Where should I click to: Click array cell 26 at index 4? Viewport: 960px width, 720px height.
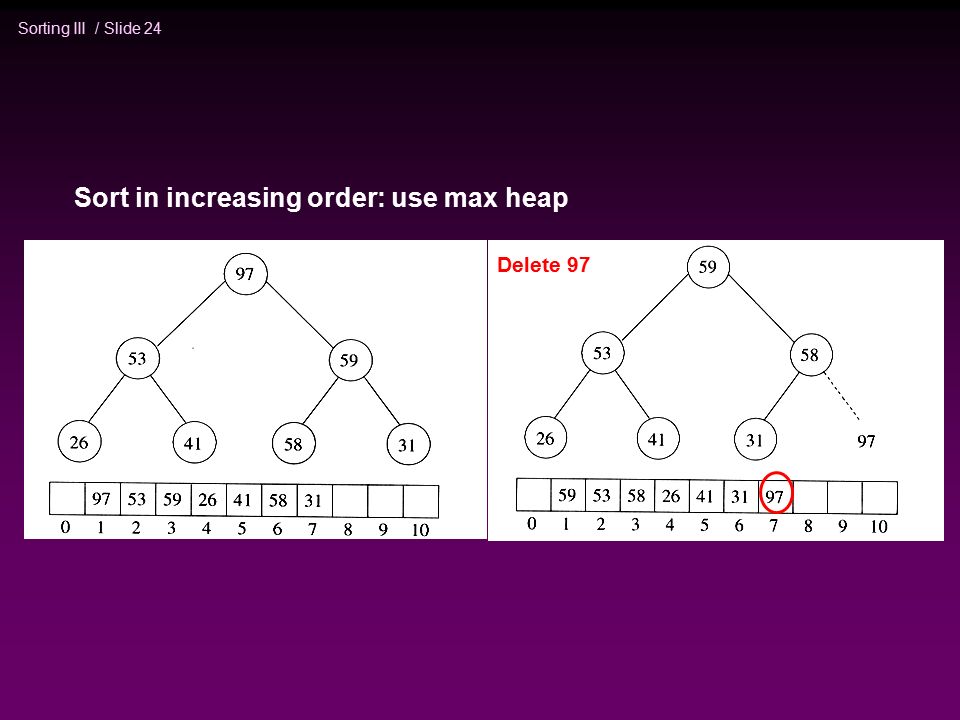(208, 500)
